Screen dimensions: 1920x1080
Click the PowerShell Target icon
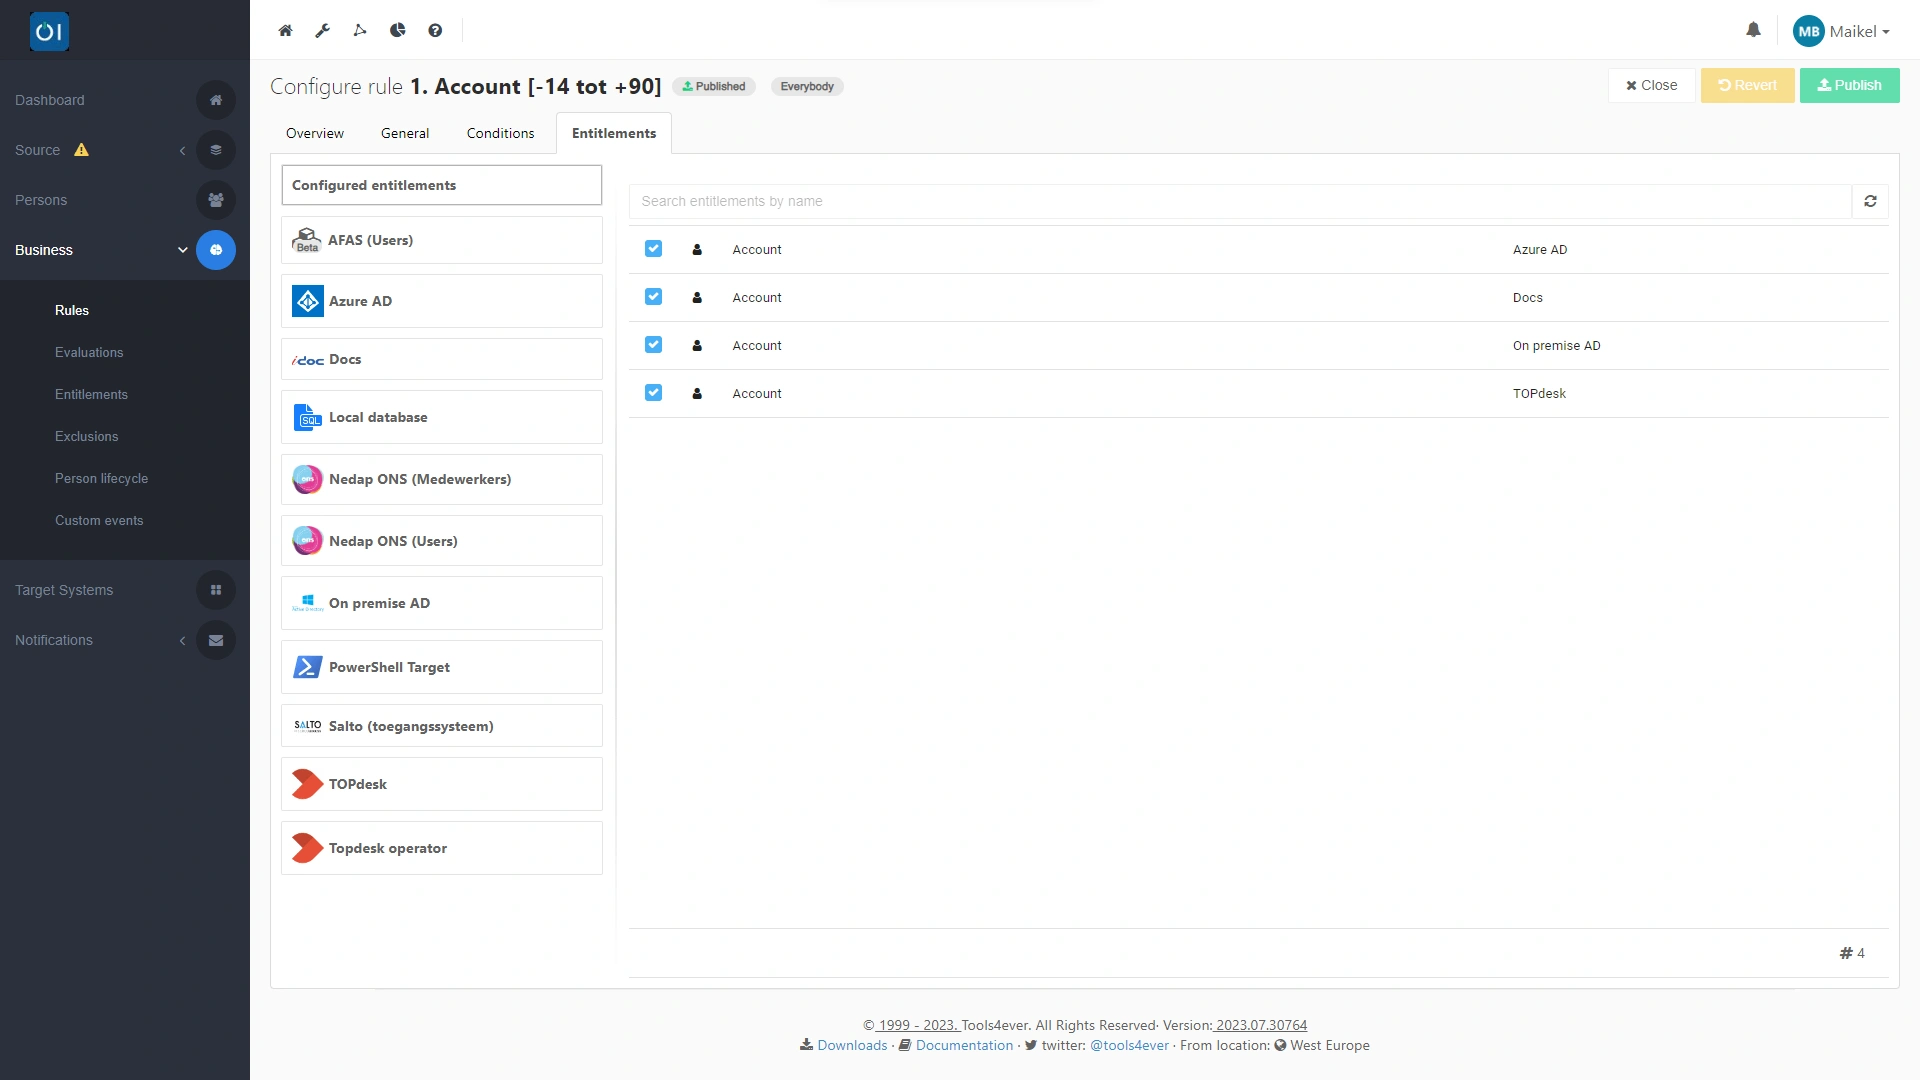click(x=308, y=667)
